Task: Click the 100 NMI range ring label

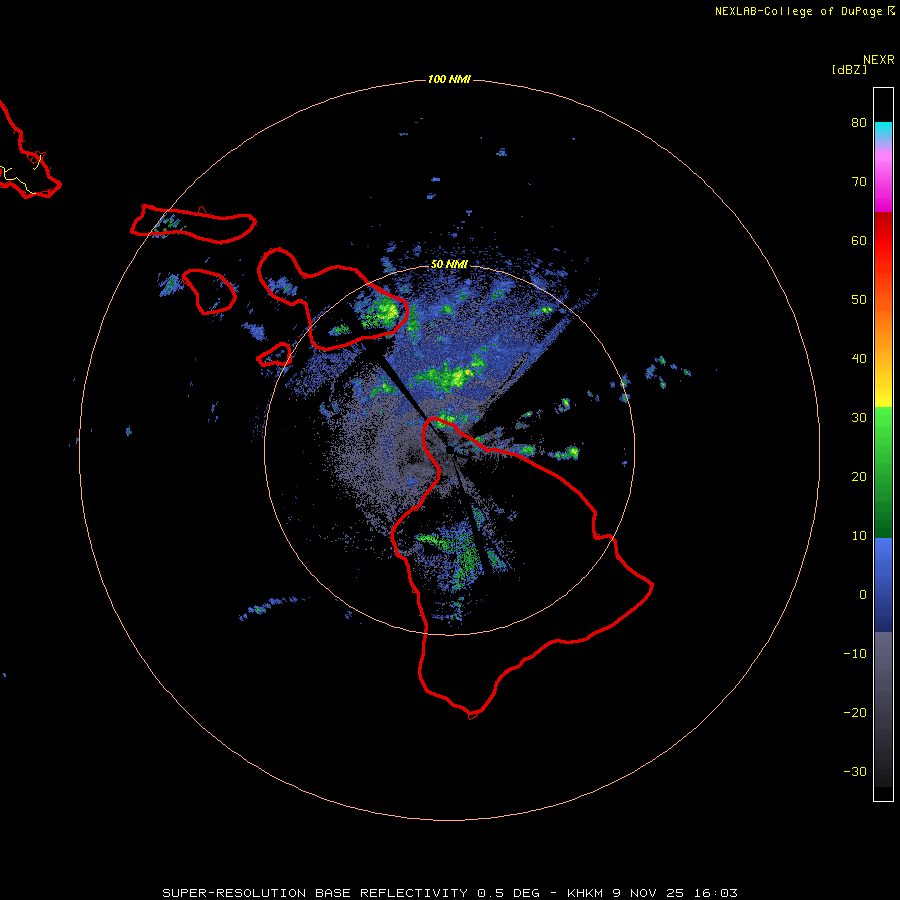Action: click(449, 79)
